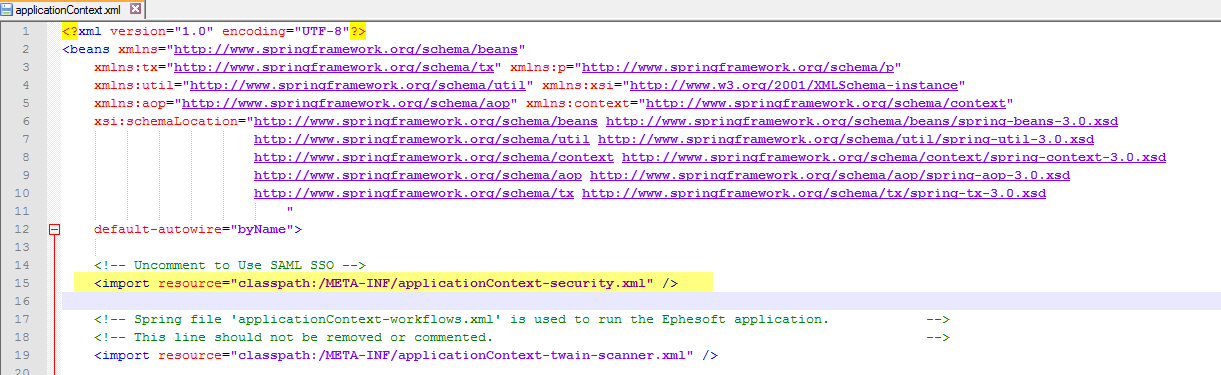This screenshot has width=1221, height=375.
Task: Open the spring-beans-3.0.xsd URL
Action: [862, 121]
